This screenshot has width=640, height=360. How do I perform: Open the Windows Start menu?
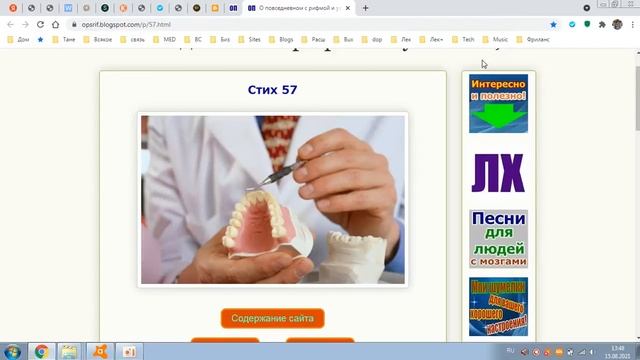click(12, 351)
